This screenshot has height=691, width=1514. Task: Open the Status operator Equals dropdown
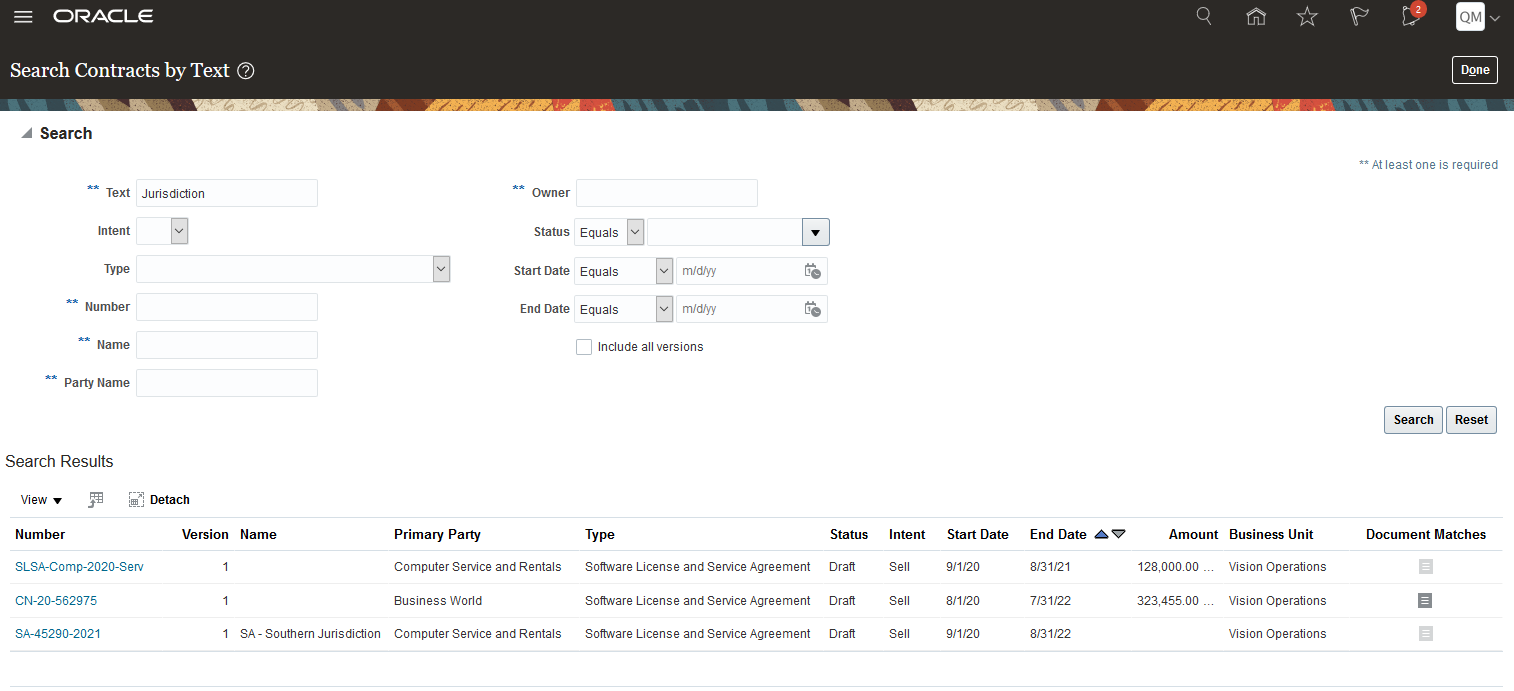click(x=610, y=232)
